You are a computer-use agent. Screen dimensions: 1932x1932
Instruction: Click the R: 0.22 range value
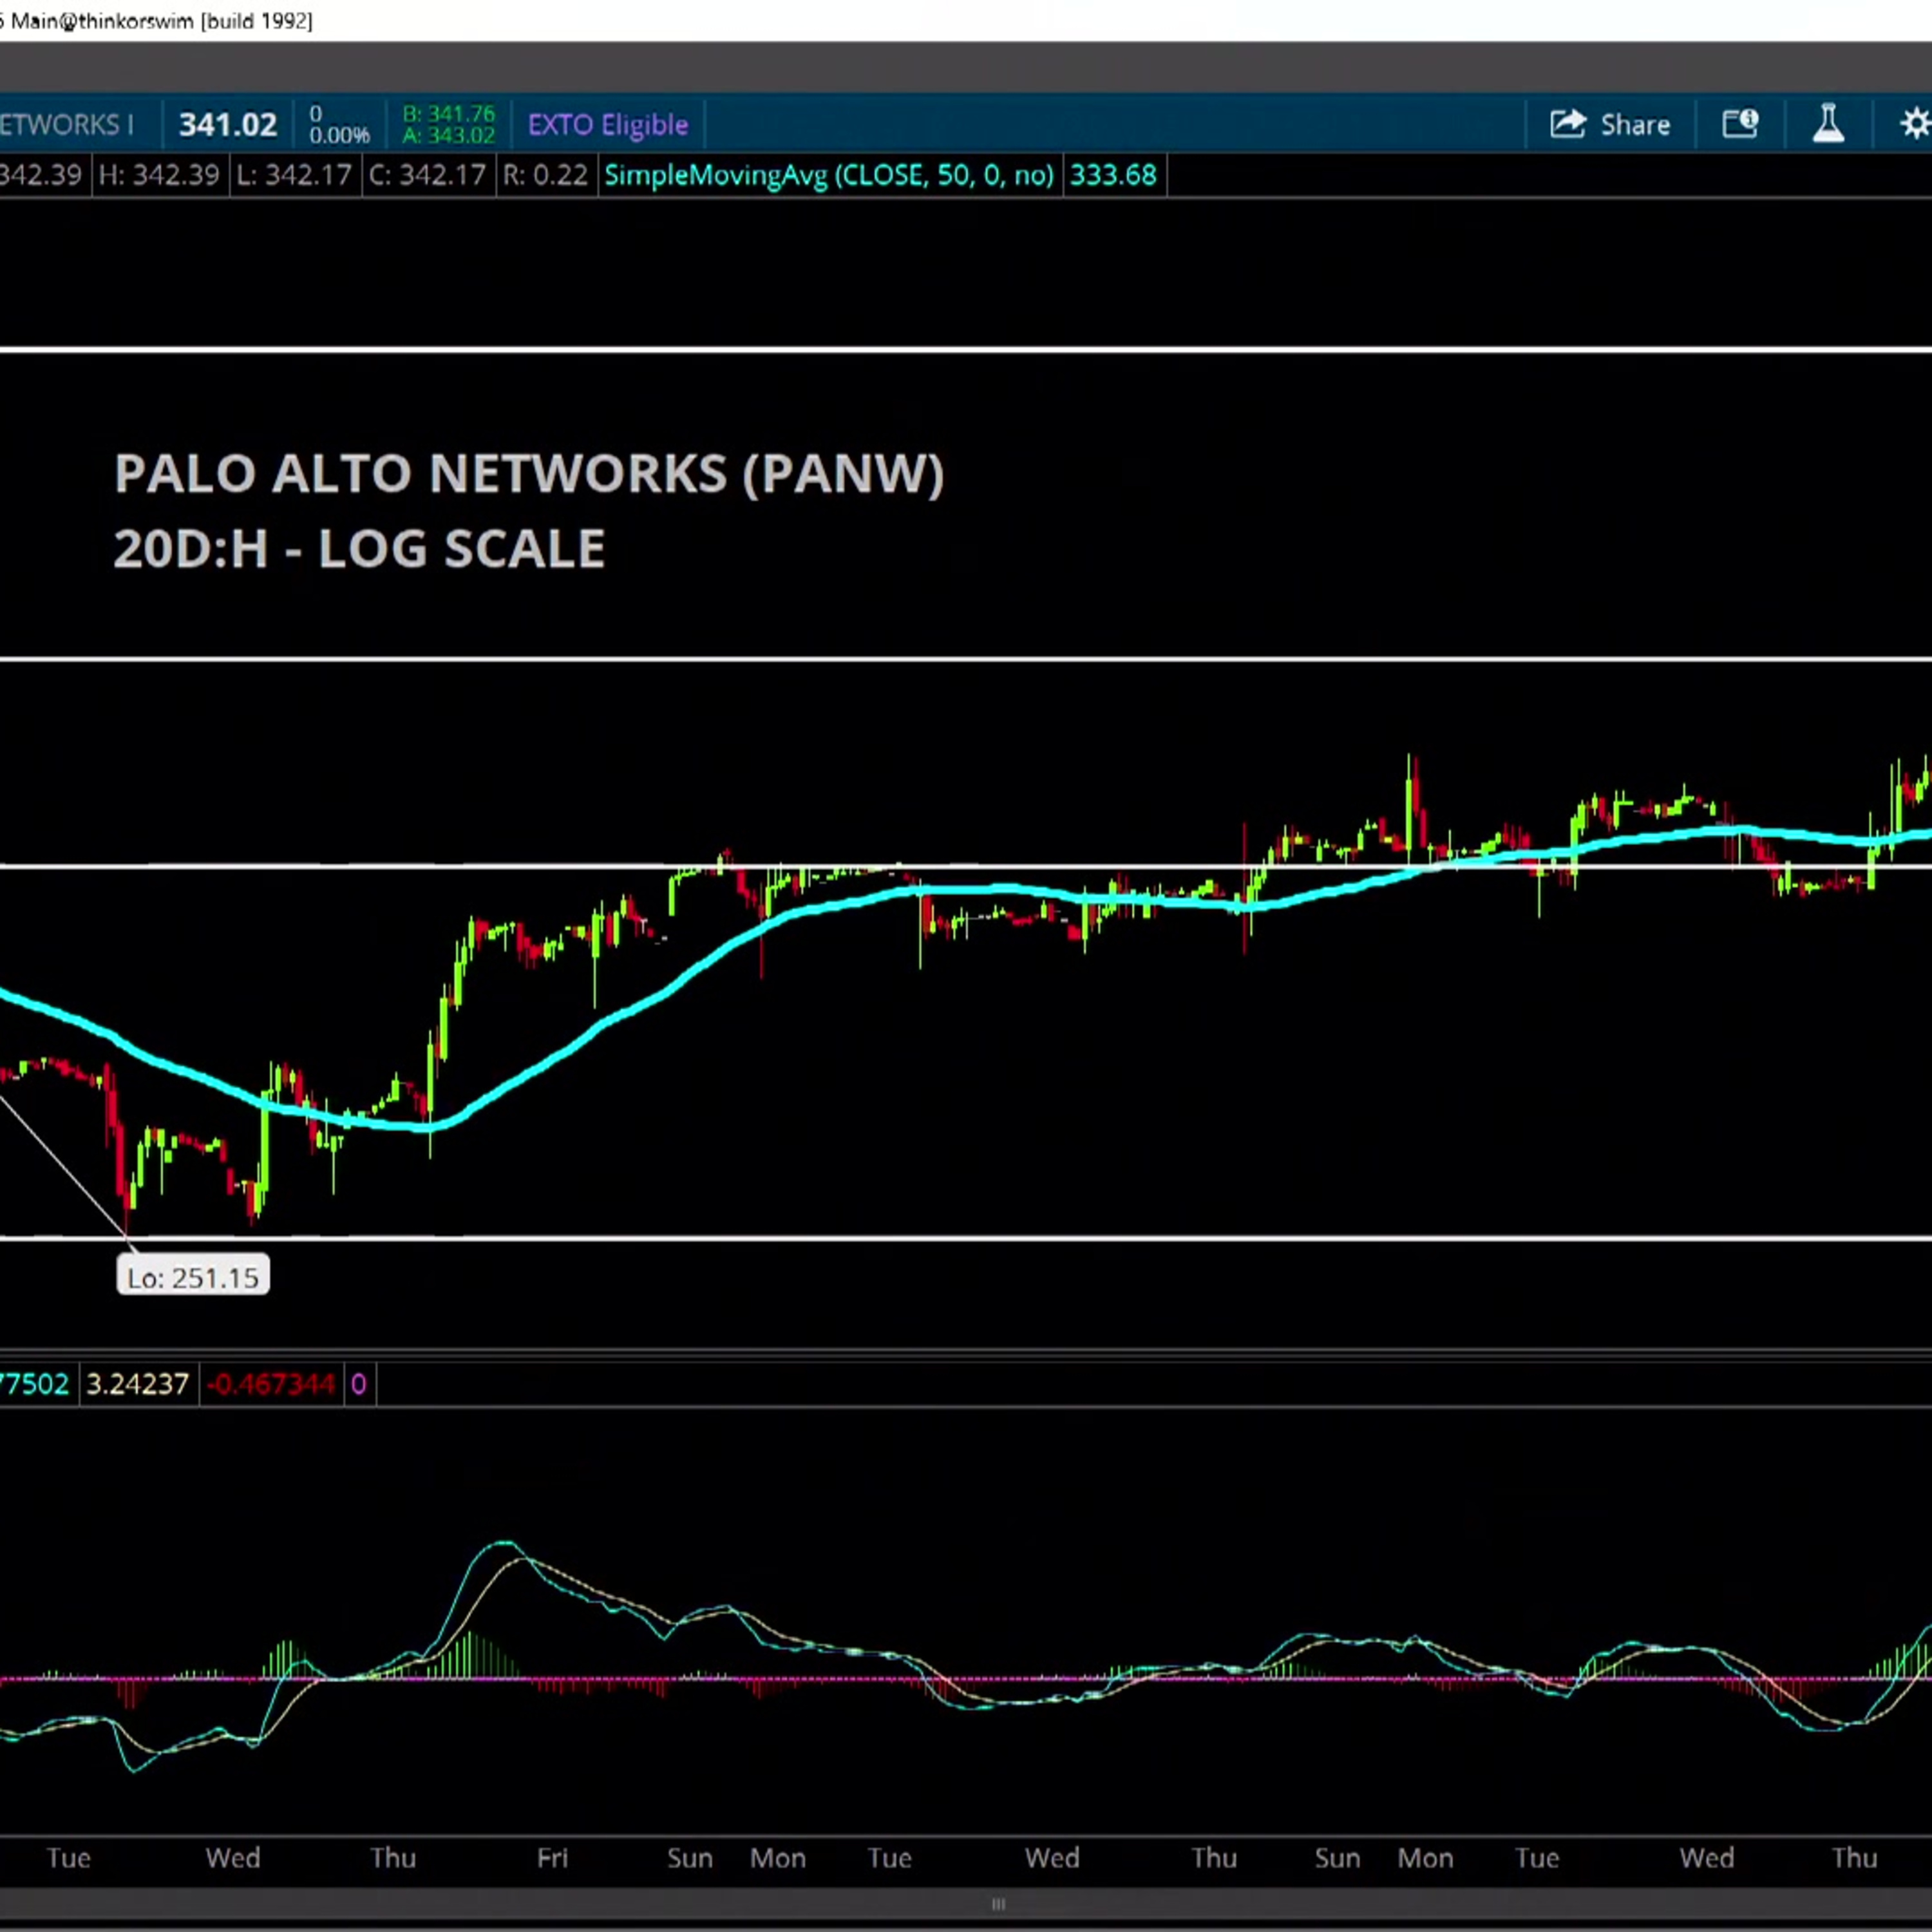pos(545,176)
